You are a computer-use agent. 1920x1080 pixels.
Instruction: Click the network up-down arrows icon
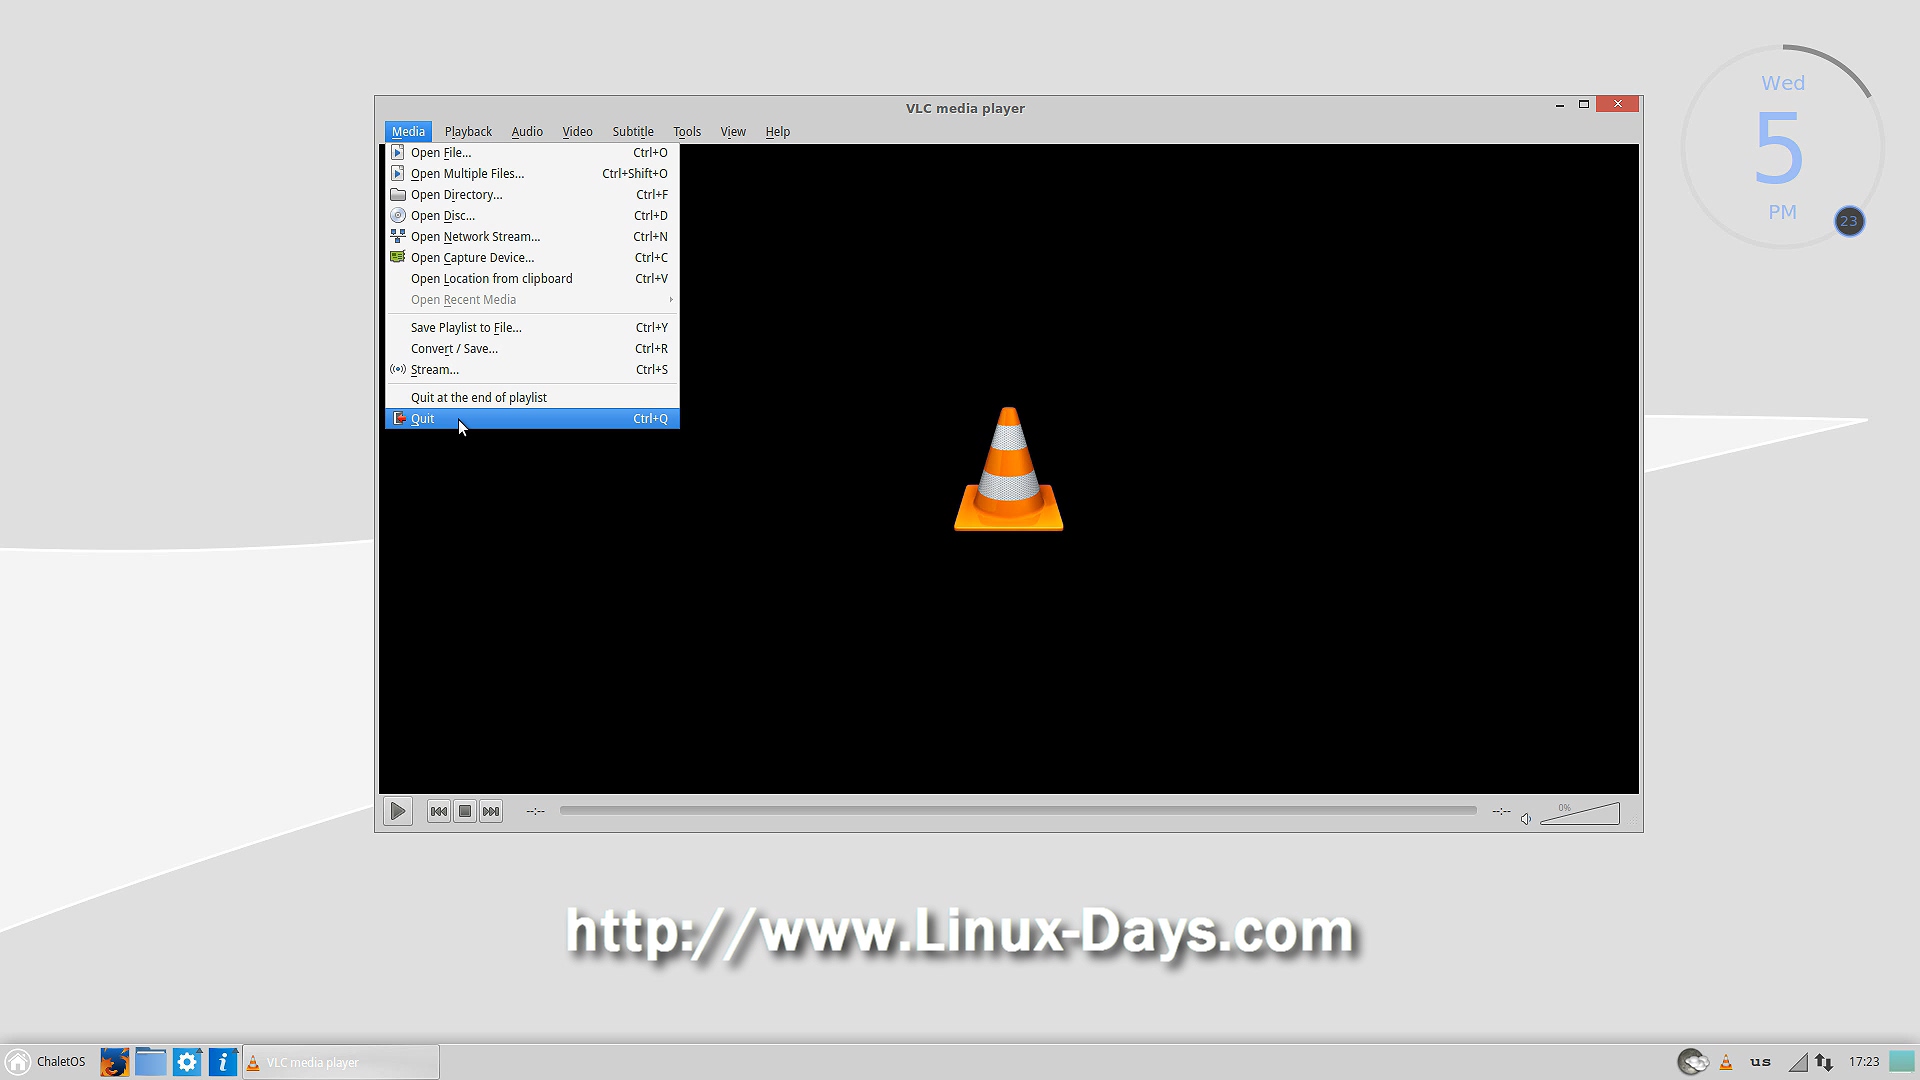1824,1062
